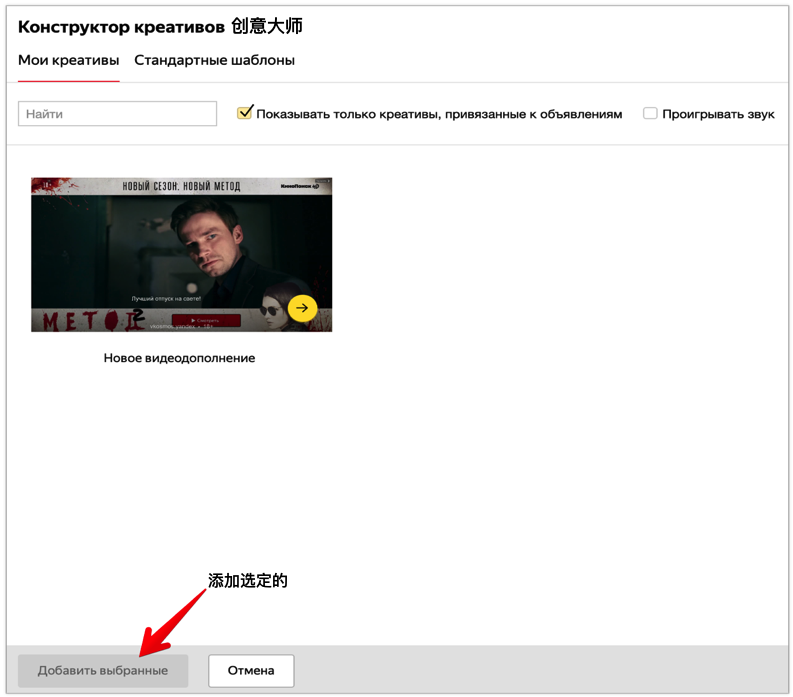Cancel with the Отмена button
The height and width of the screenshot is (697, 793).
[x=251, y=671]
